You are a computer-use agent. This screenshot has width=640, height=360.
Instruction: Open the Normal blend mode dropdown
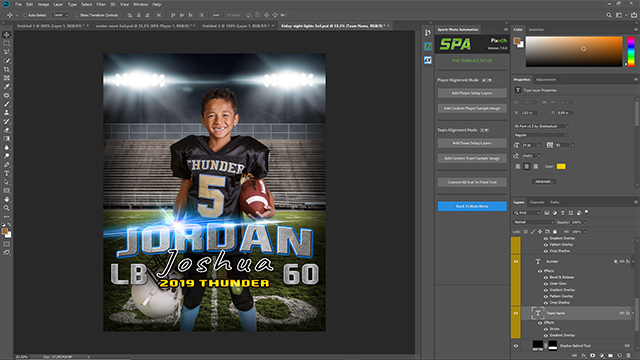coord(533,222)
